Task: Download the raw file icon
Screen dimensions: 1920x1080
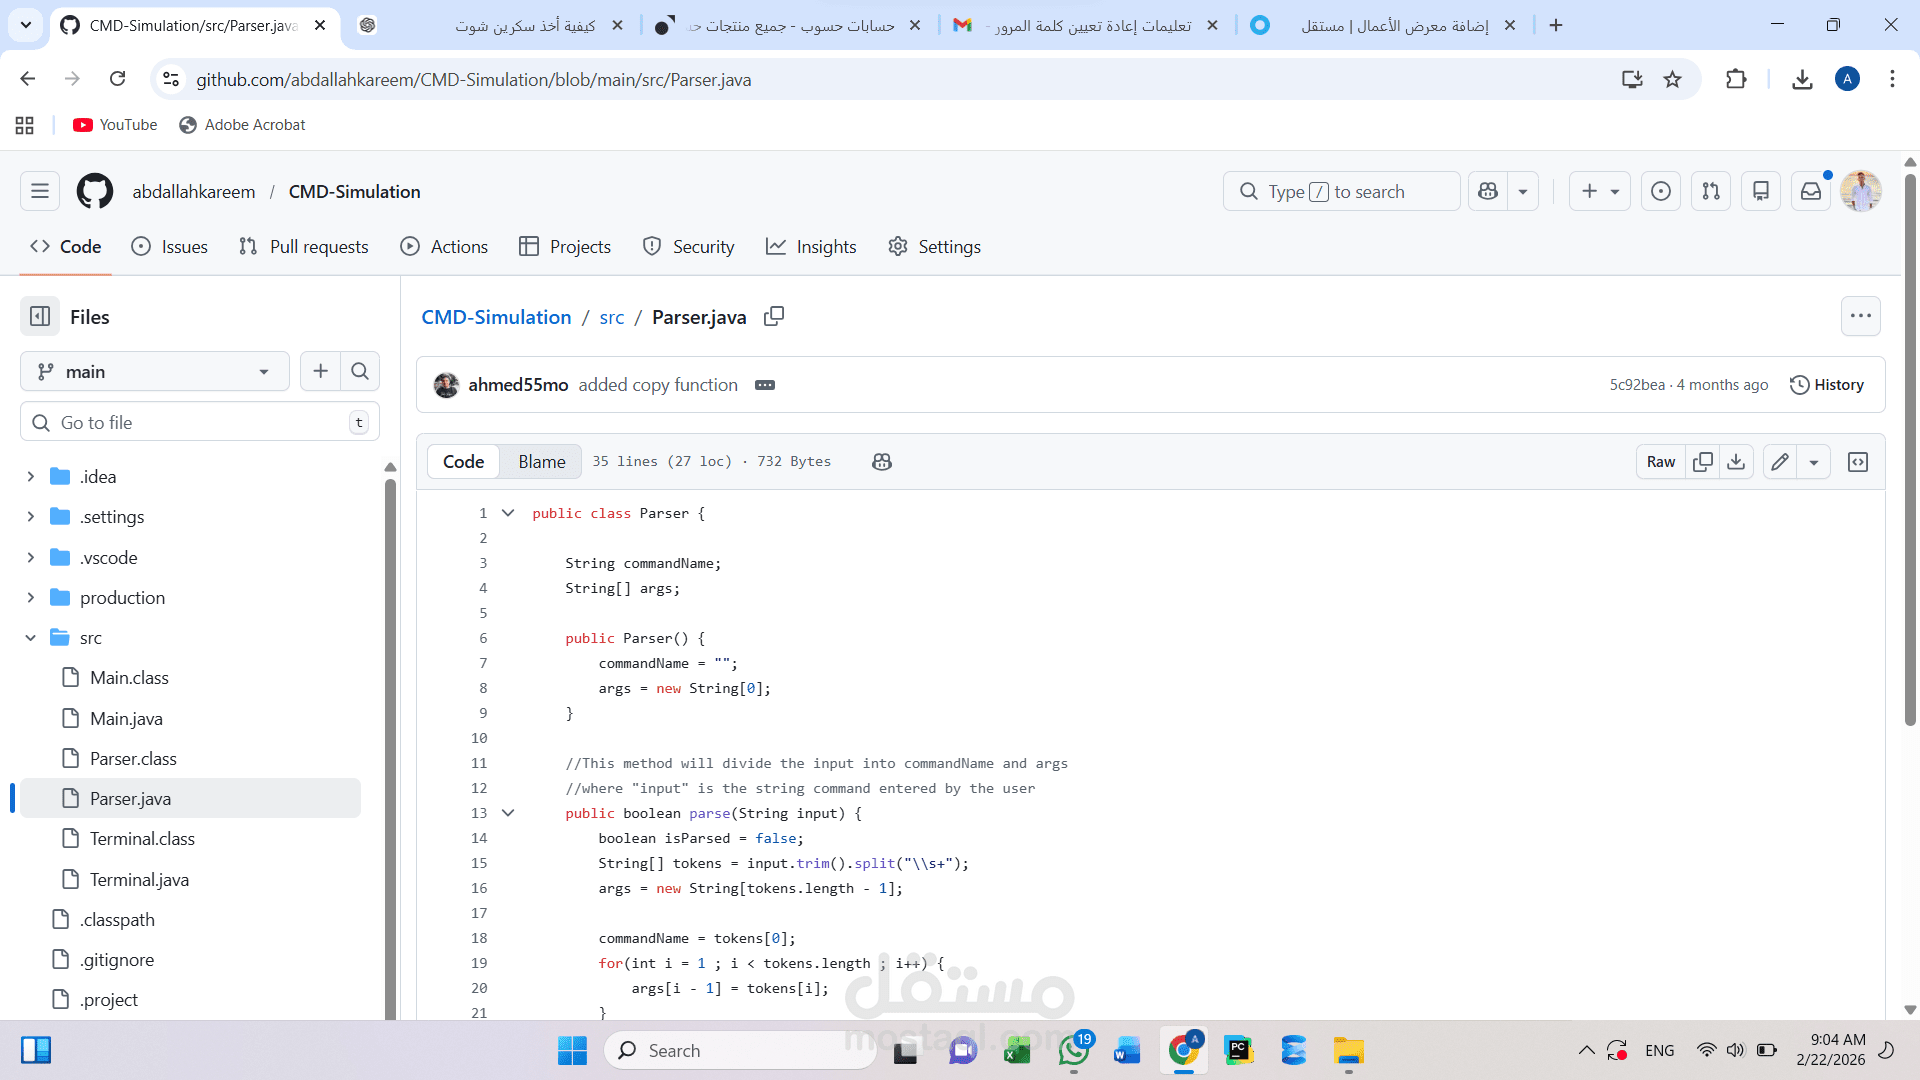Action: click(1736, 462)
